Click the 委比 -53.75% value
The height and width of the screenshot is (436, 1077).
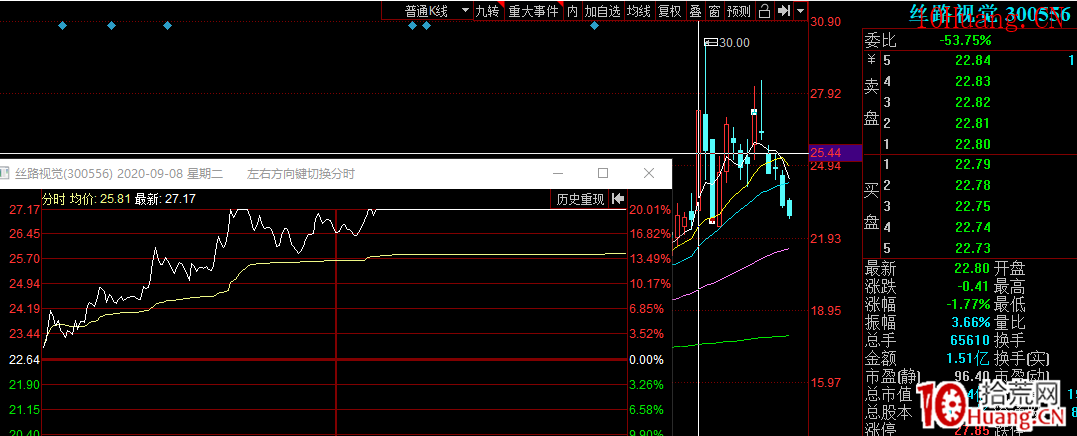(965, 41)
